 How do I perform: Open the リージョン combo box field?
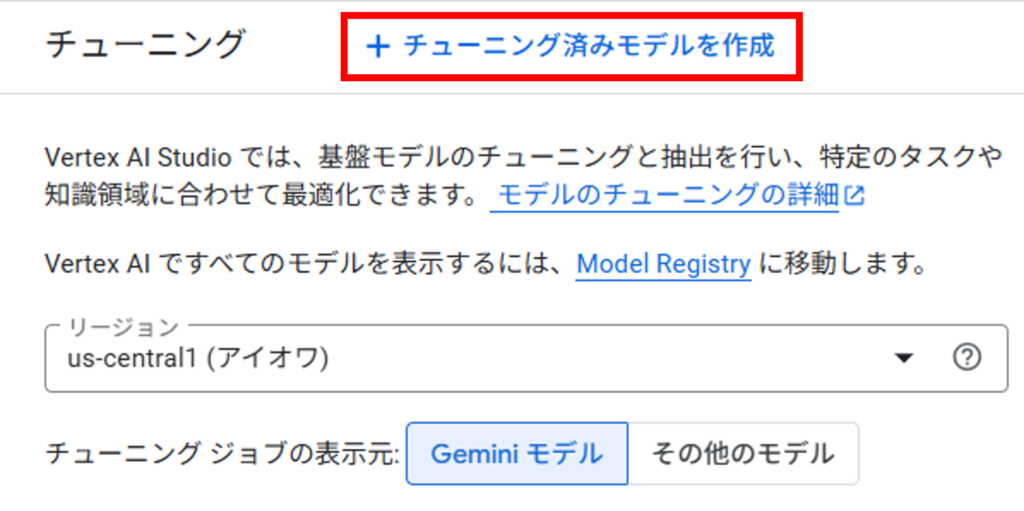click(x=526, y=358)
